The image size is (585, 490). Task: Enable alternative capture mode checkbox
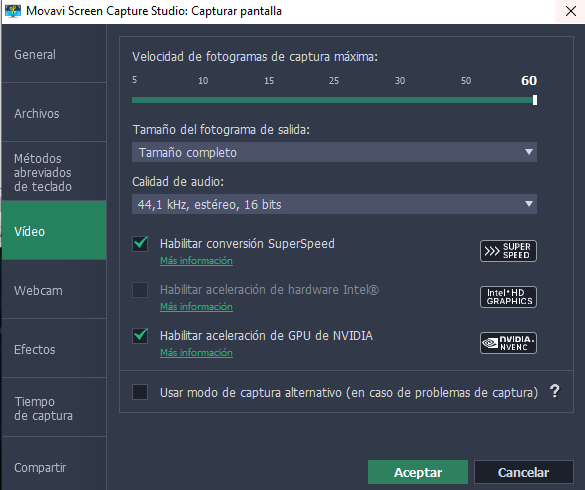coord(140,392)
